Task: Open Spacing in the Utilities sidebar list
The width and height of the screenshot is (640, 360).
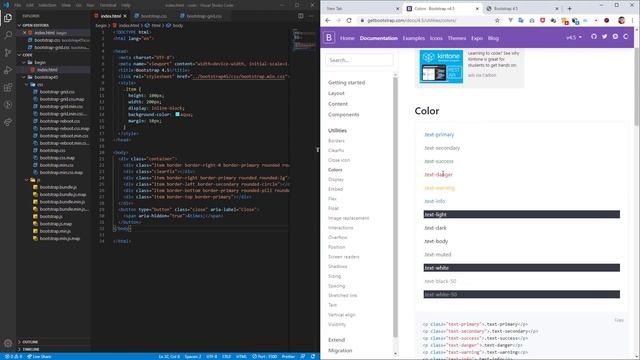Action: pos(336,286)
